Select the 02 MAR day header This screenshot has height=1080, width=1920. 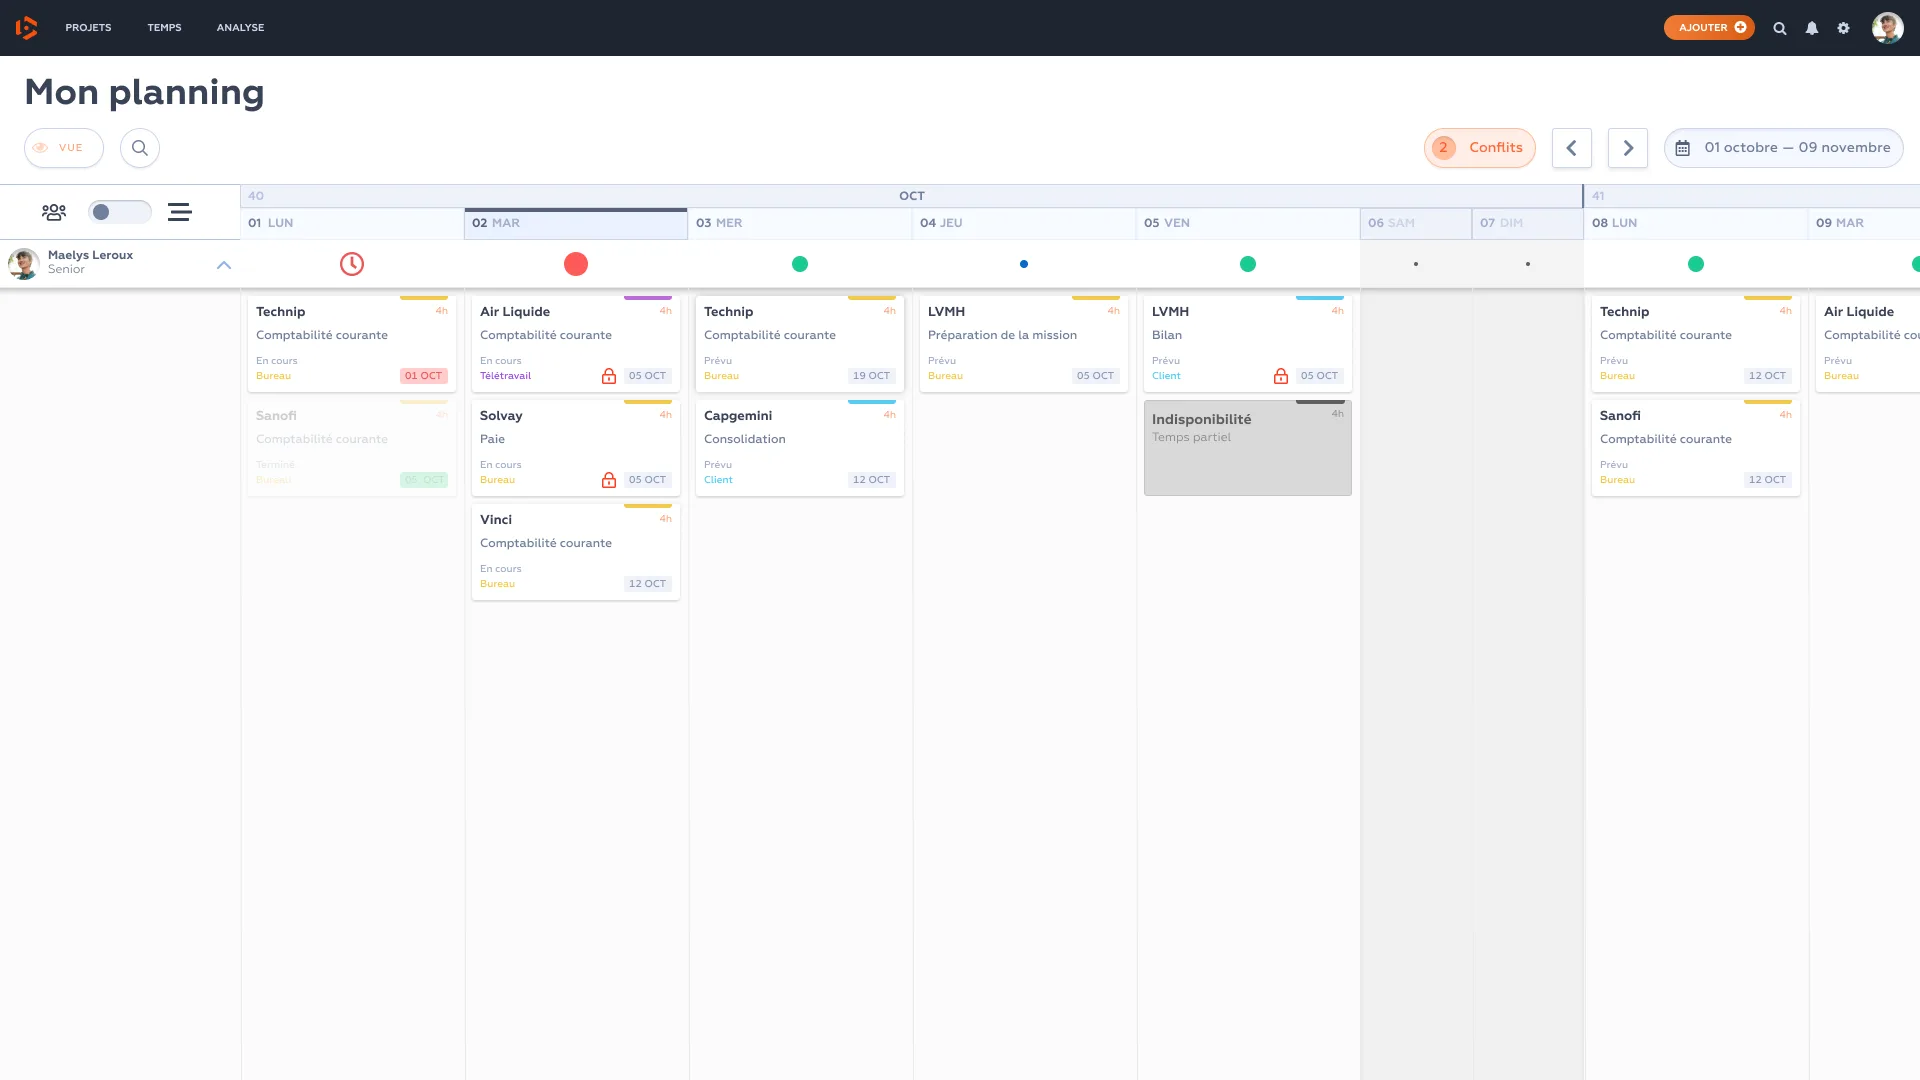[576, 223]
